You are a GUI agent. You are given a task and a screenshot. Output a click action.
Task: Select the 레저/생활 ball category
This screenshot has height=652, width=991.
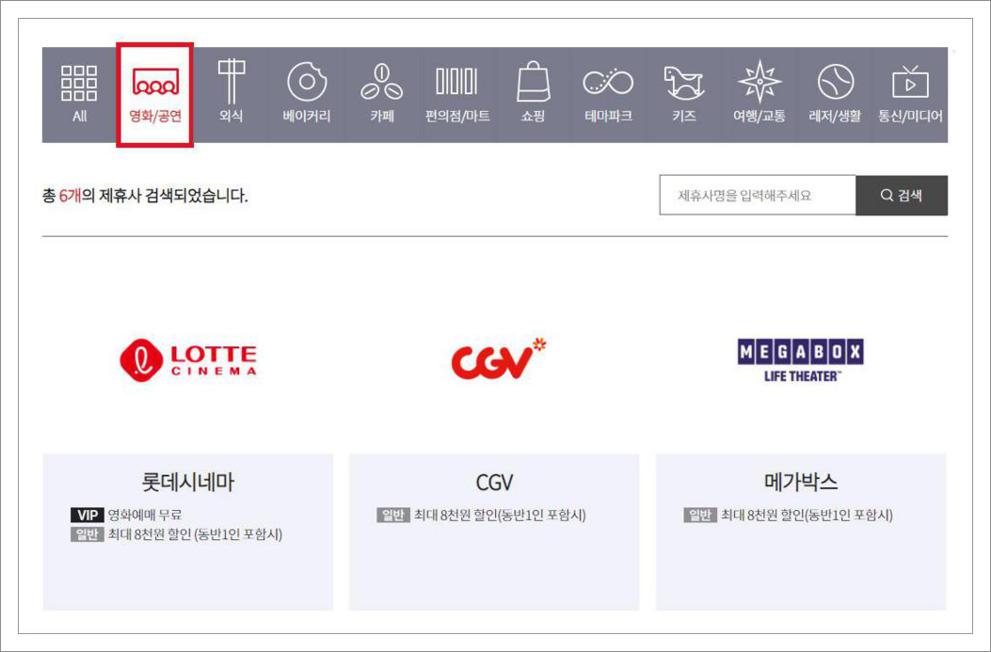[835, 94]
